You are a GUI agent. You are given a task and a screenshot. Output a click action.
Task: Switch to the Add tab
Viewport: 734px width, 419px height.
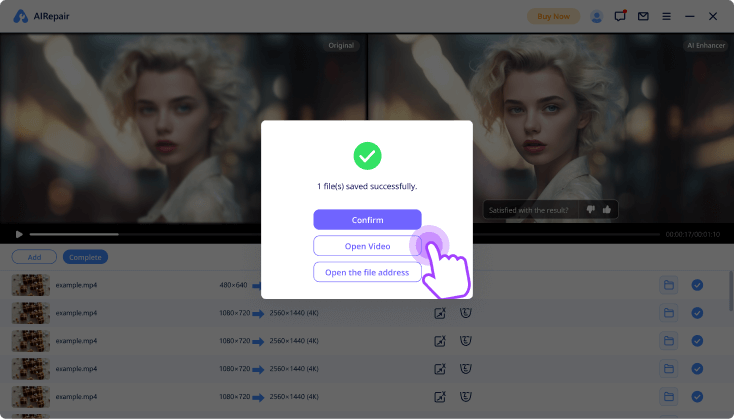tap(34, 257)
